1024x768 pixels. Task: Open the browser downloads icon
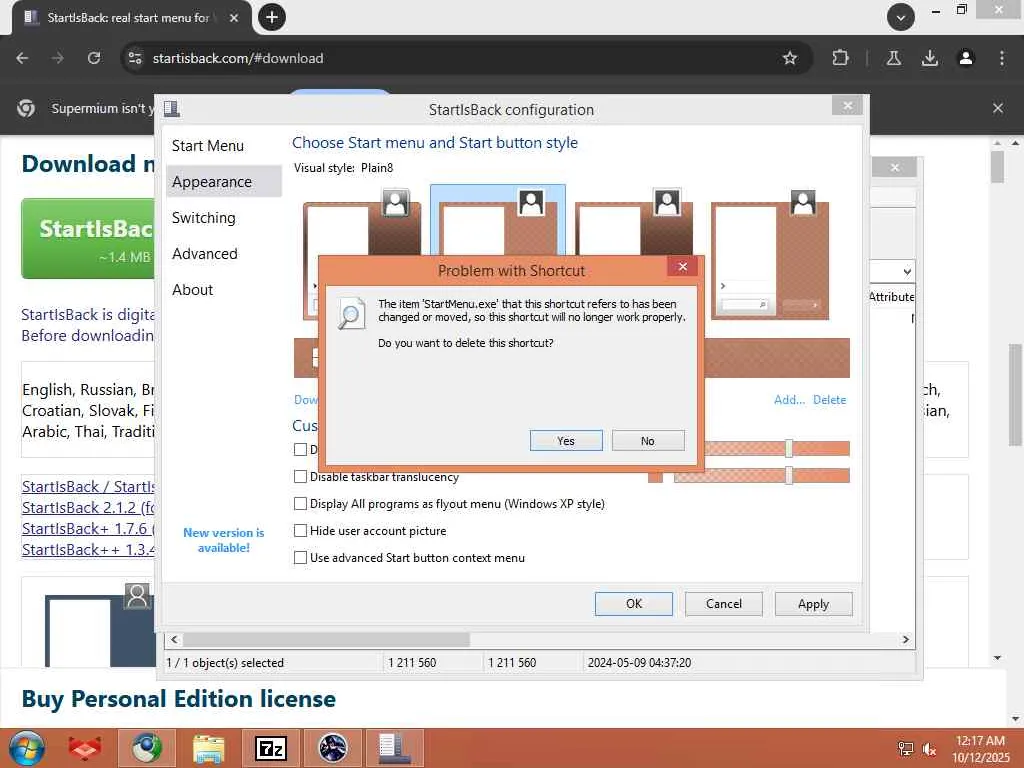click(x=930, y=58)
